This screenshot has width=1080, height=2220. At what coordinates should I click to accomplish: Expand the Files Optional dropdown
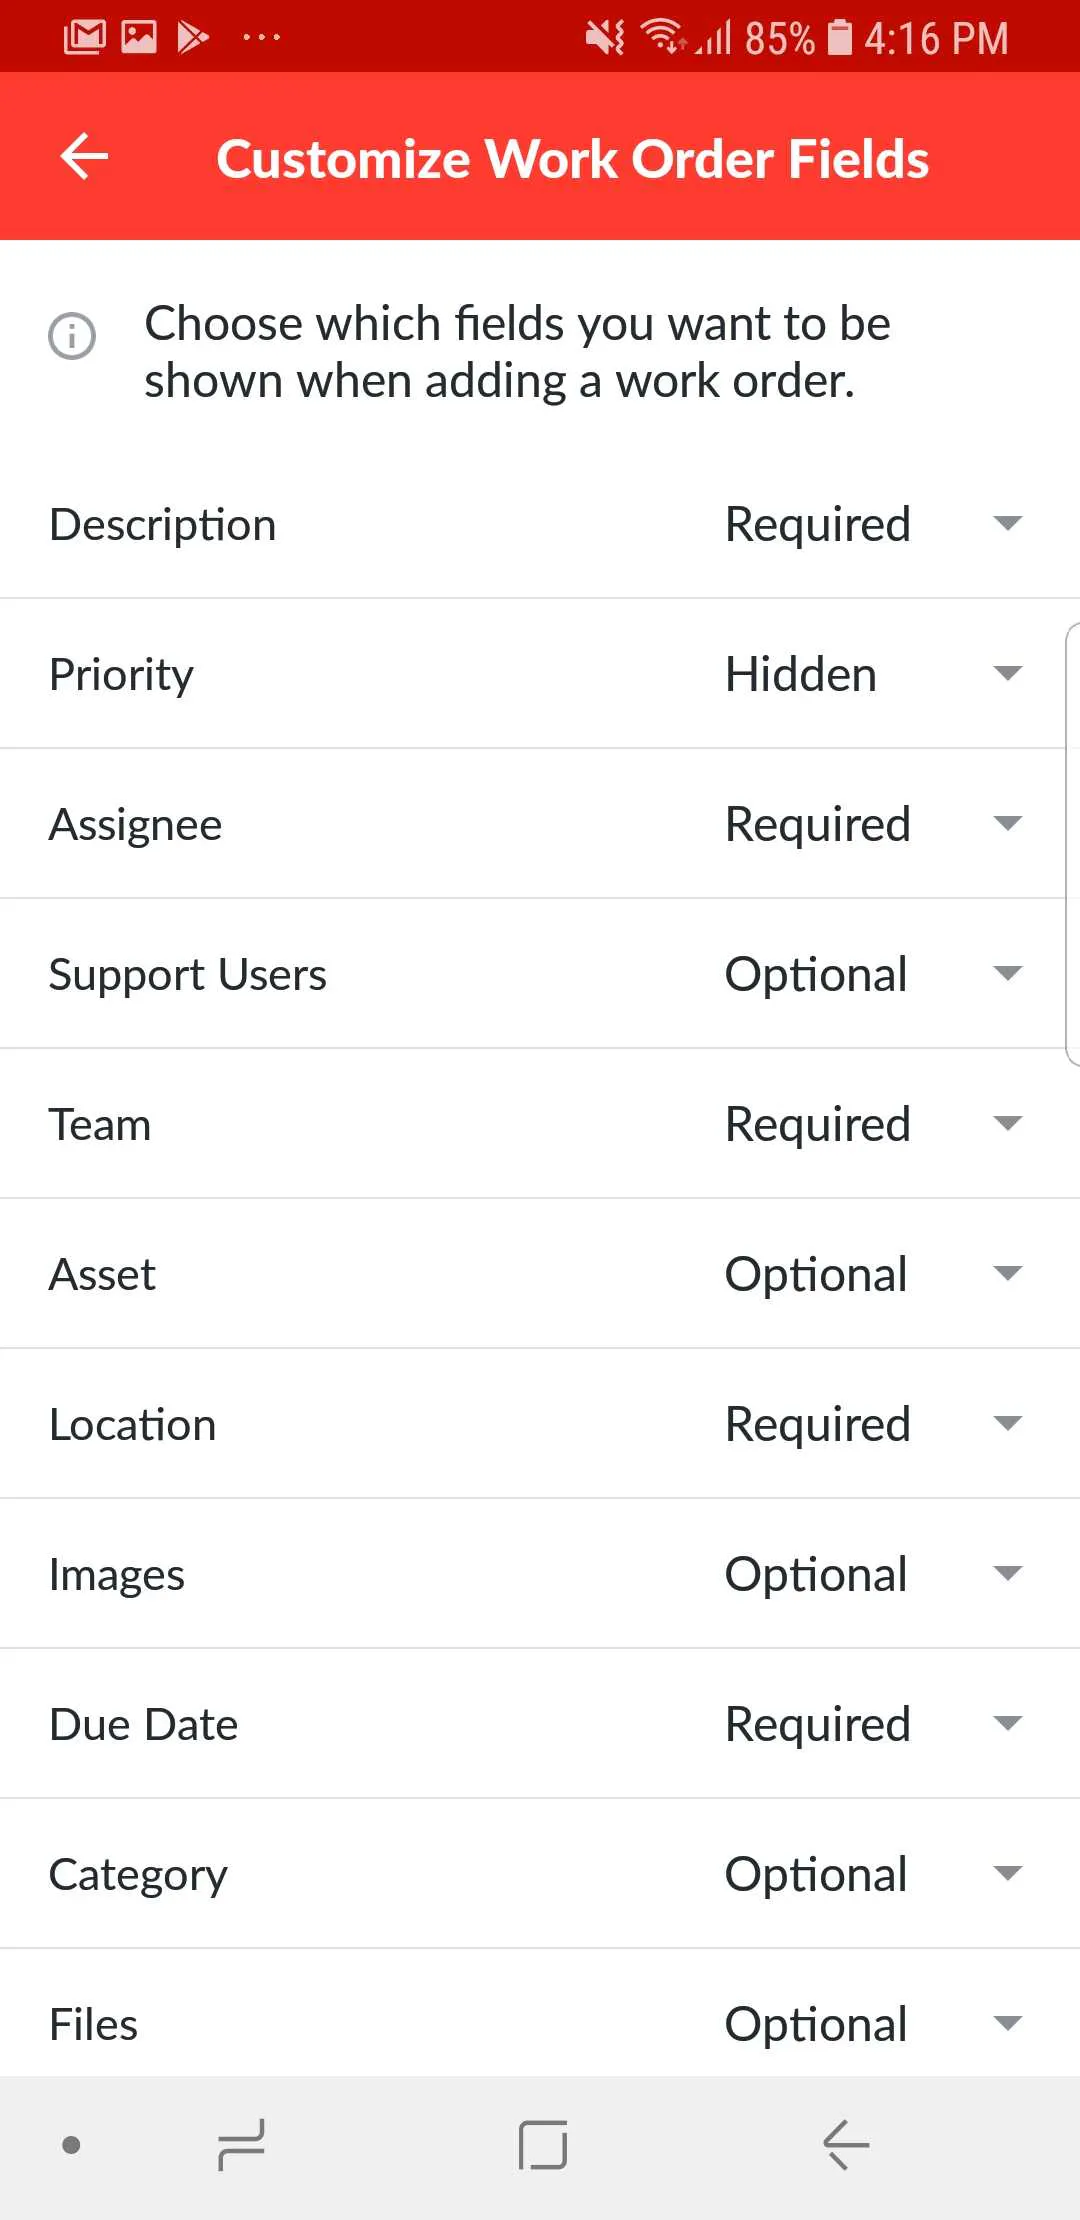pos(1007,2023)
